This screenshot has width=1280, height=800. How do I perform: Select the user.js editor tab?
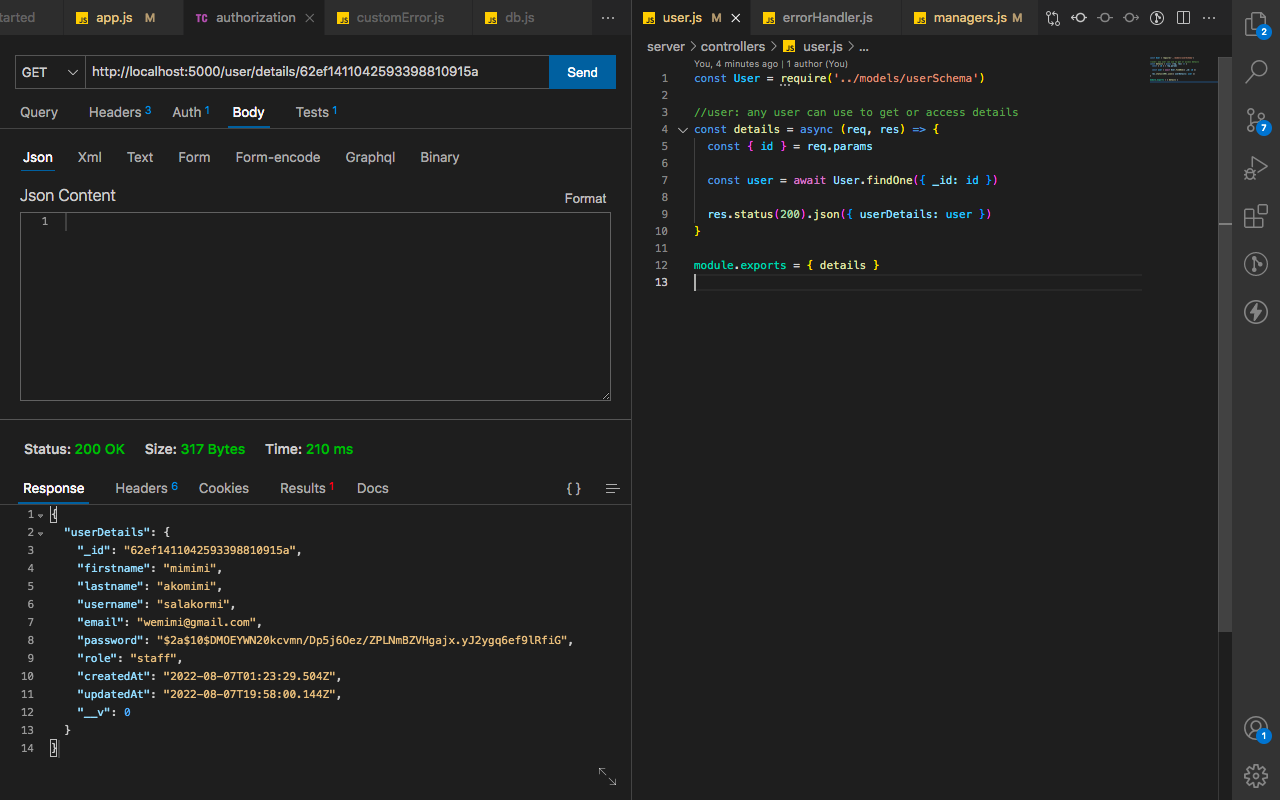(691, 18)
